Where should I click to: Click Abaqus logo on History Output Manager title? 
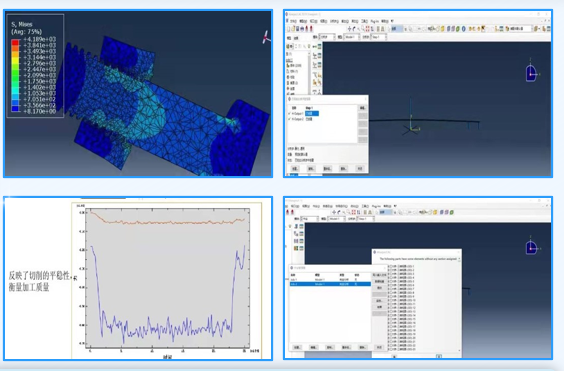pos(290,99)
